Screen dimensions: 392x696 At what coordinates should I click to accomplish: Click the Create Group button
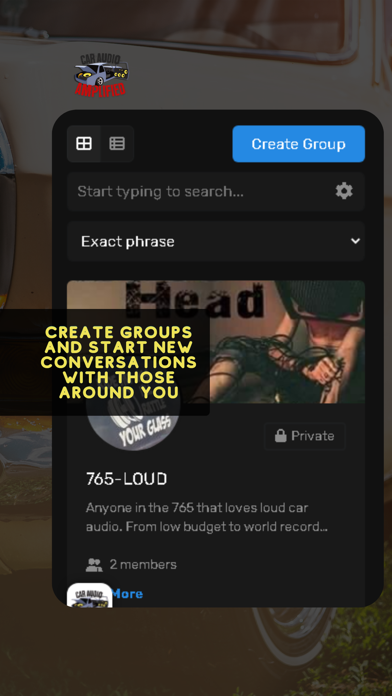pyautogui.click(x=298, y=144)
